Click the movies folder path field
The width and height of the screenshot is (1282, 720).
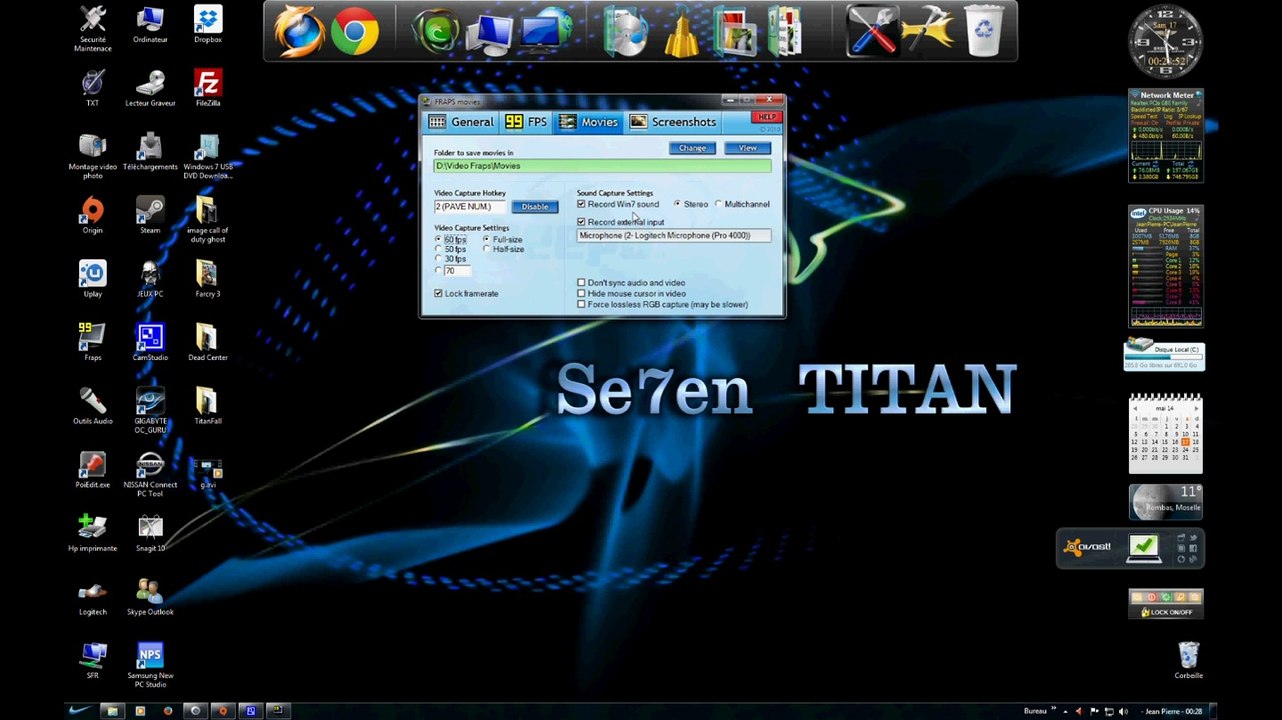tap(602, 166)
